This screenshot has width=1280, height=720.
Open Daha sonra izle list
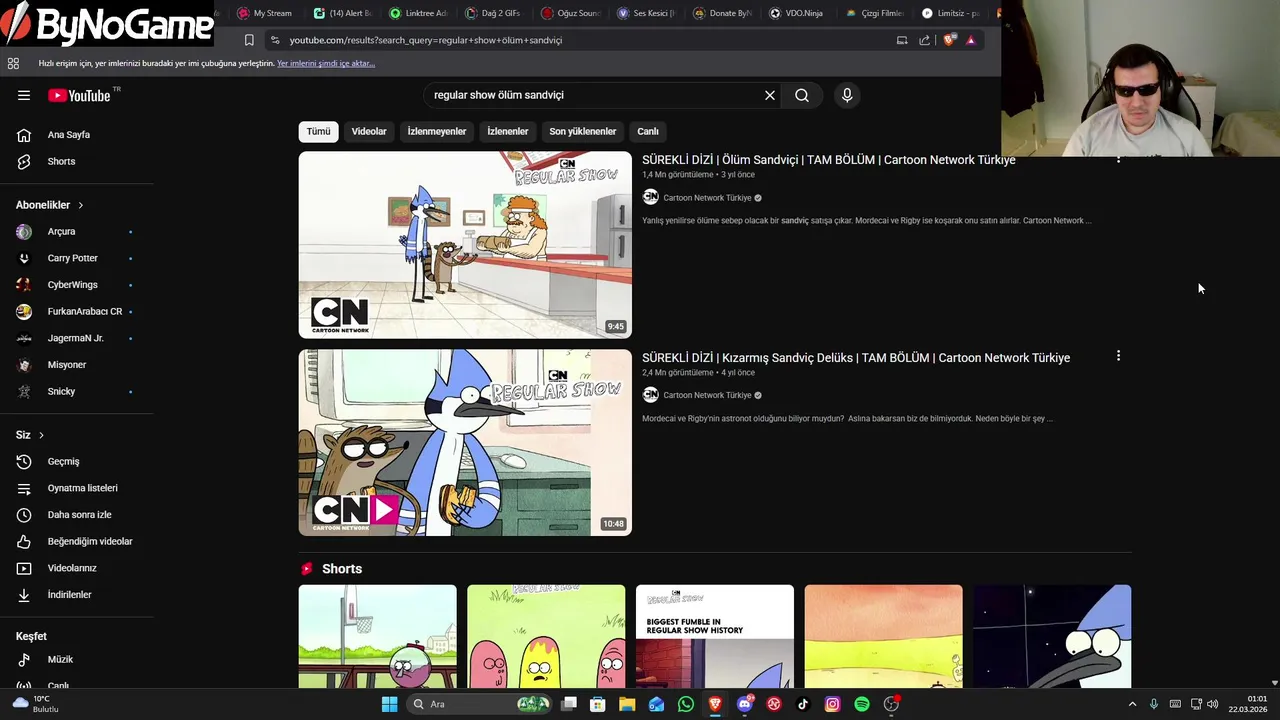click(x=77, y=515)
